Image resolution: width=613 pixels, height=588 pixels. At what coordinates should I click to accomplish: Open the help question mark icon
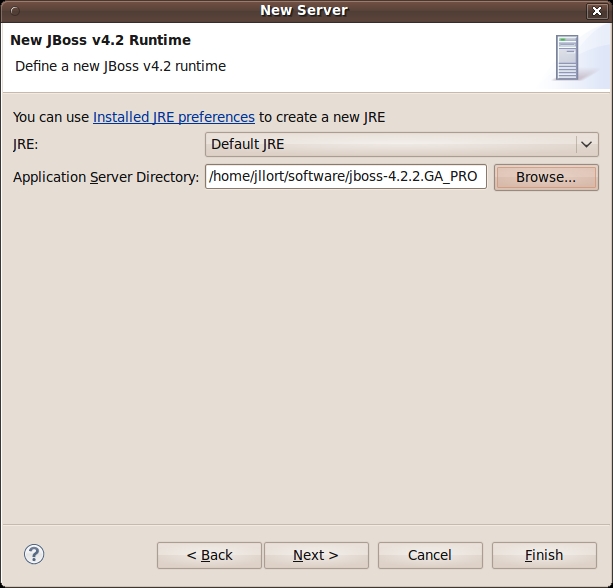[34, 554]
